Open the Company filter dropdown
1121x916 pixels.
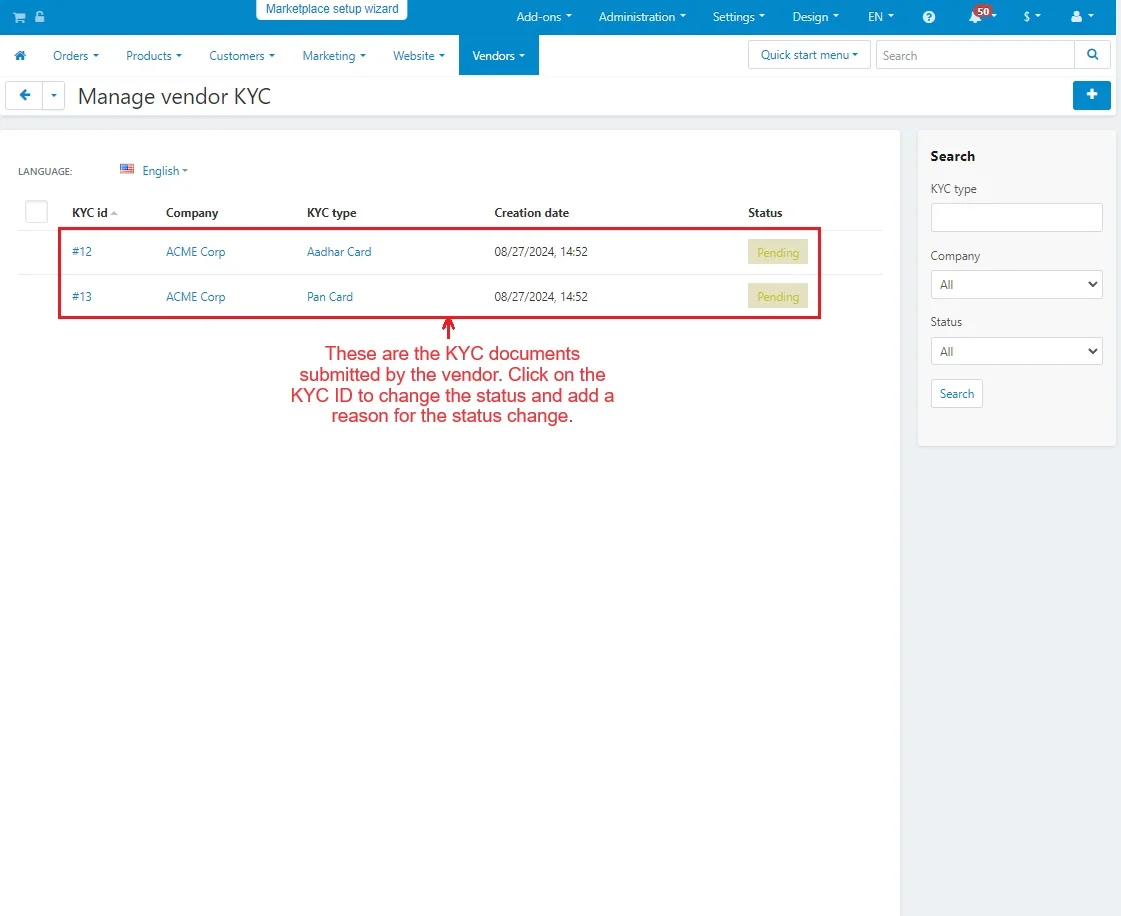[x=1016, y=285]
